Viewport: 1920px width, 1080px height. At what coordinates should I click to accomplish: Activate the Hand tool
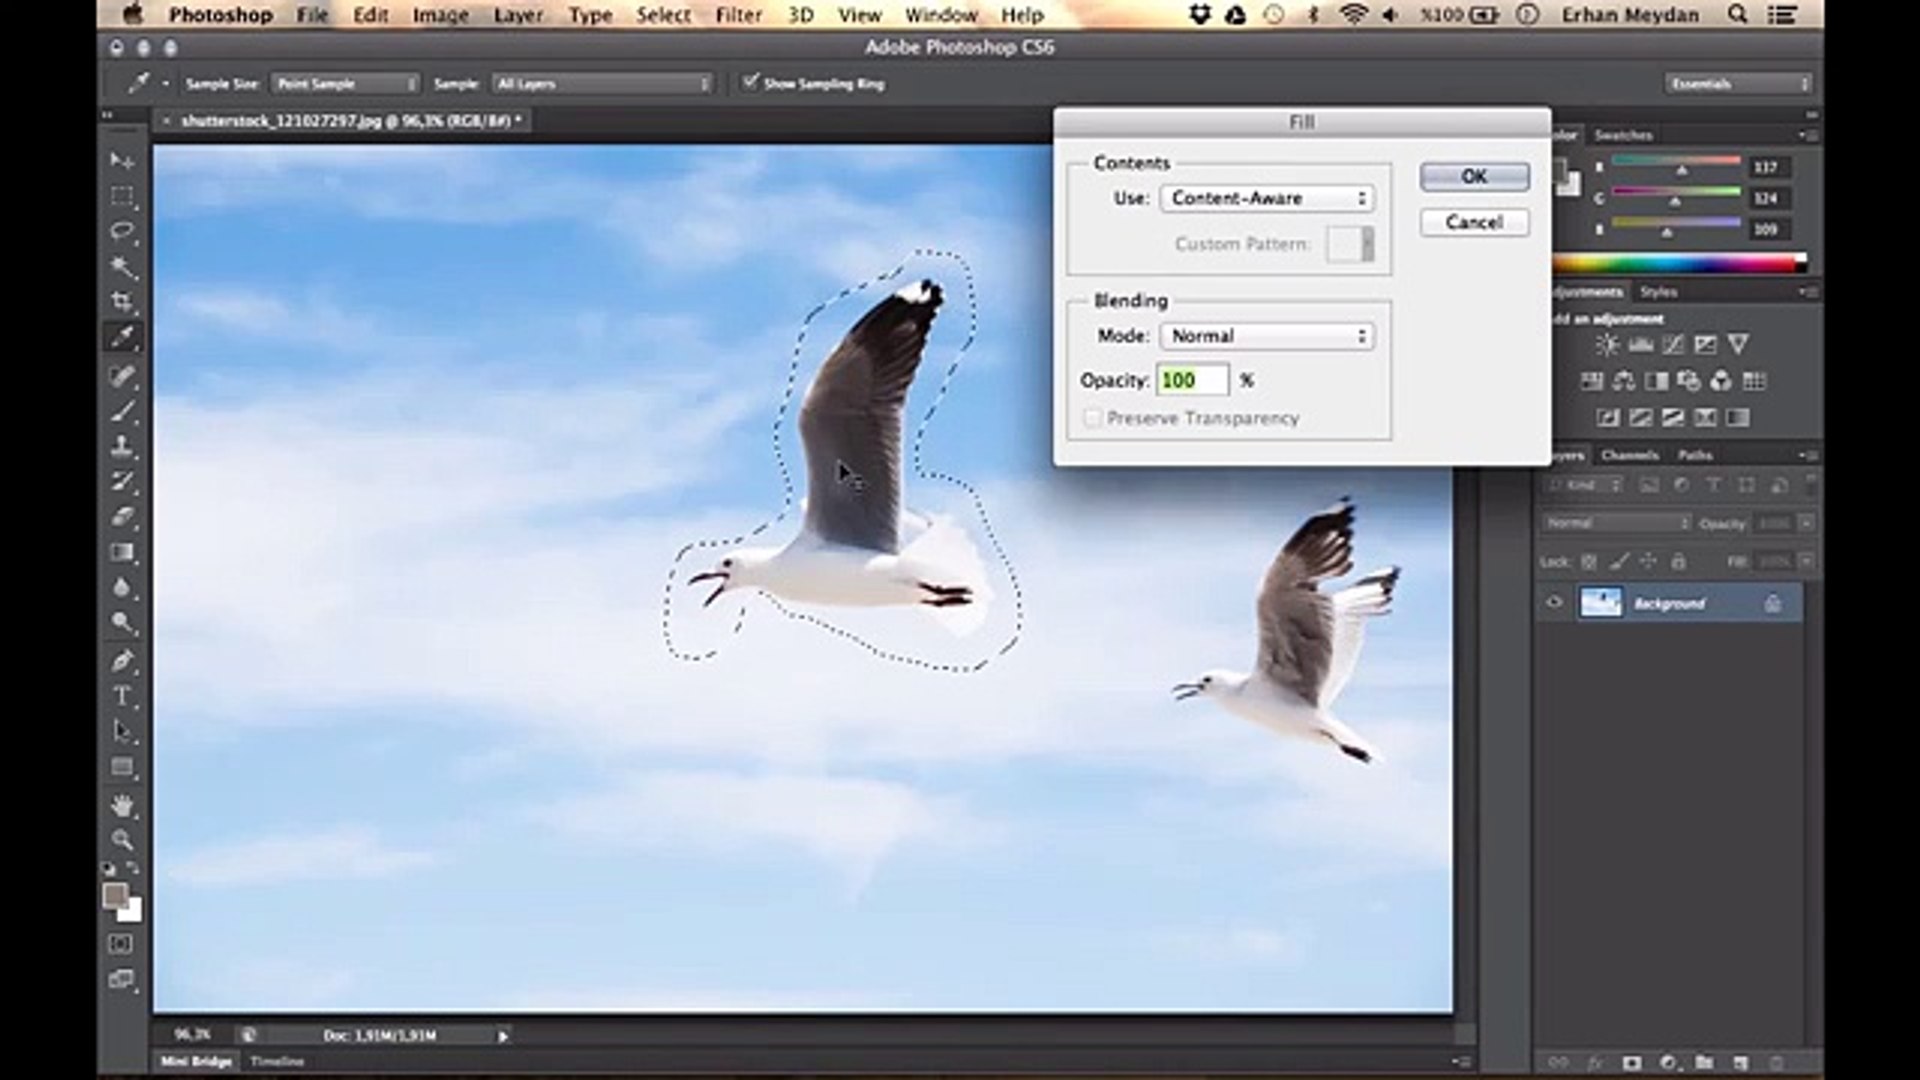click(122, 804)
